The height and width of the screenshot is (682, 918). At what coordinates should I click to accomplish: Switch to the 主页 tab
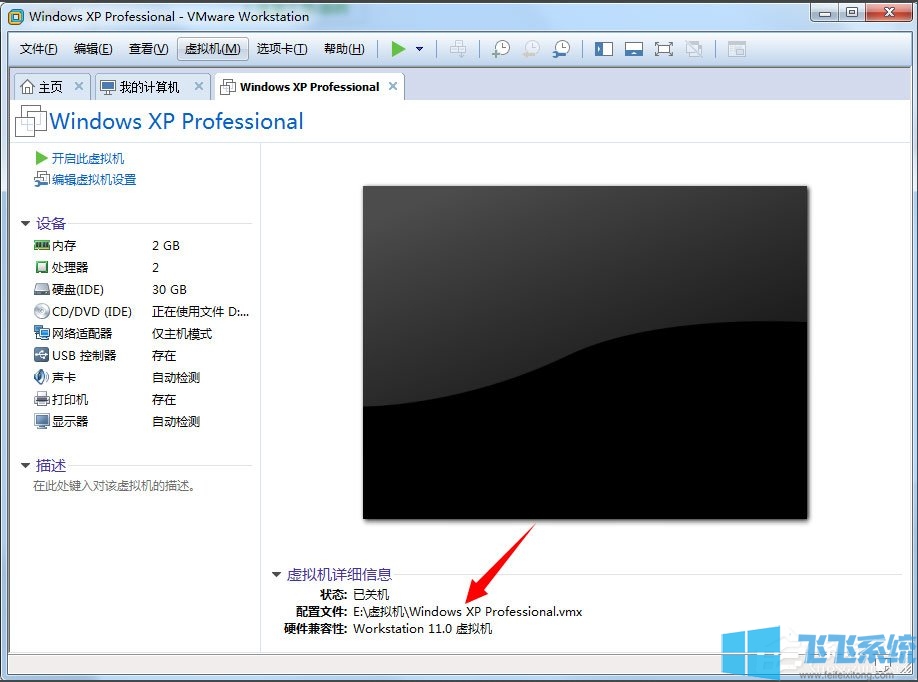[52, 86]
